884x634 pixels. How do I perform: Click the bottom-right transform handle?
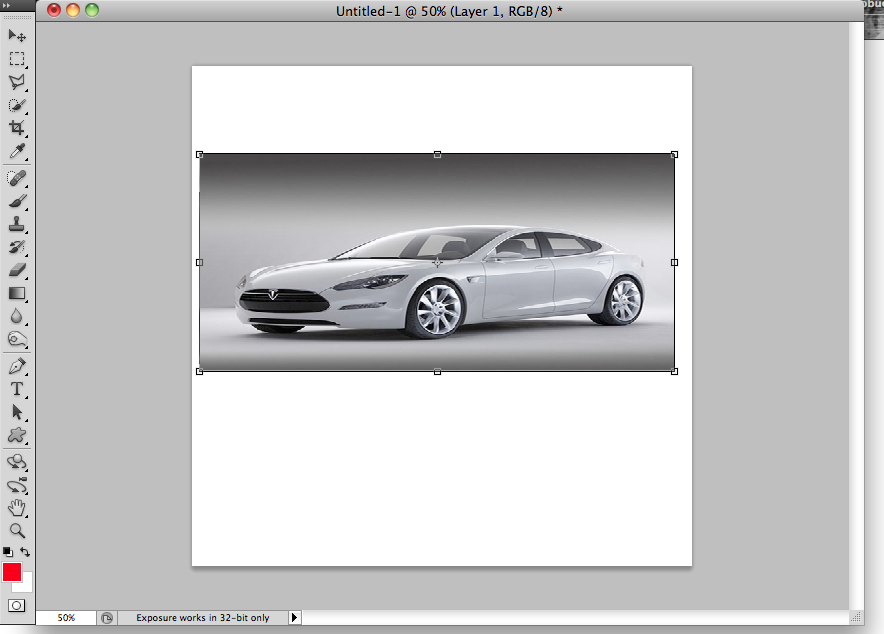(x=674, y=371)
